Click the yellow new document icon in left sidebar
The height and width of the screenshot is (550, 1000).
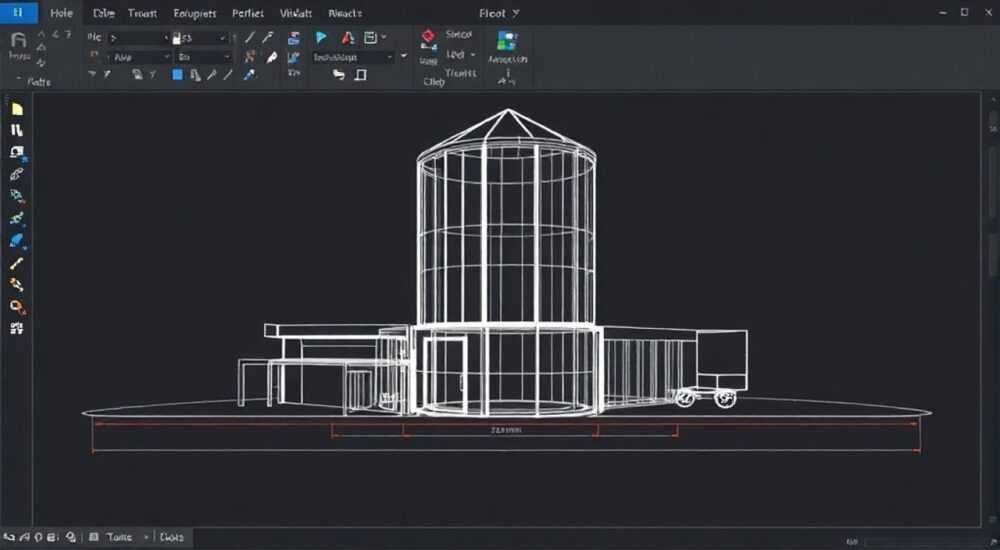pos(17,109)
